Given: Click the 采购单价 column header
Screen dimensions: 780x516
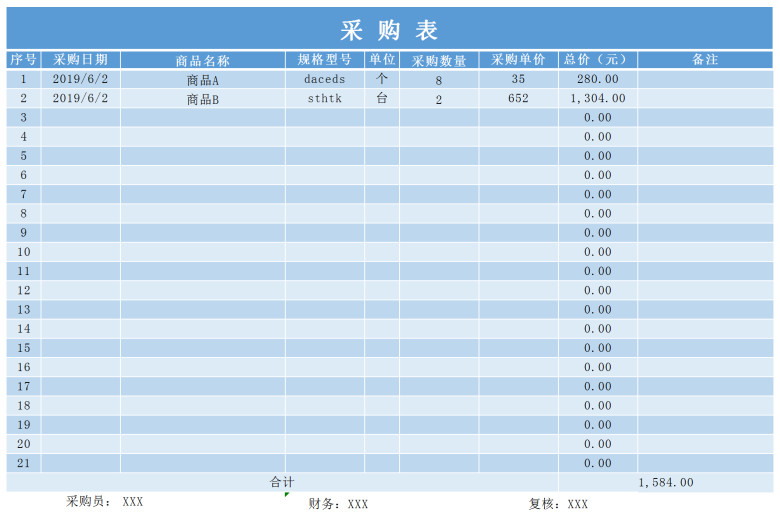Looking at the screenshot, I should click(518, 60).
